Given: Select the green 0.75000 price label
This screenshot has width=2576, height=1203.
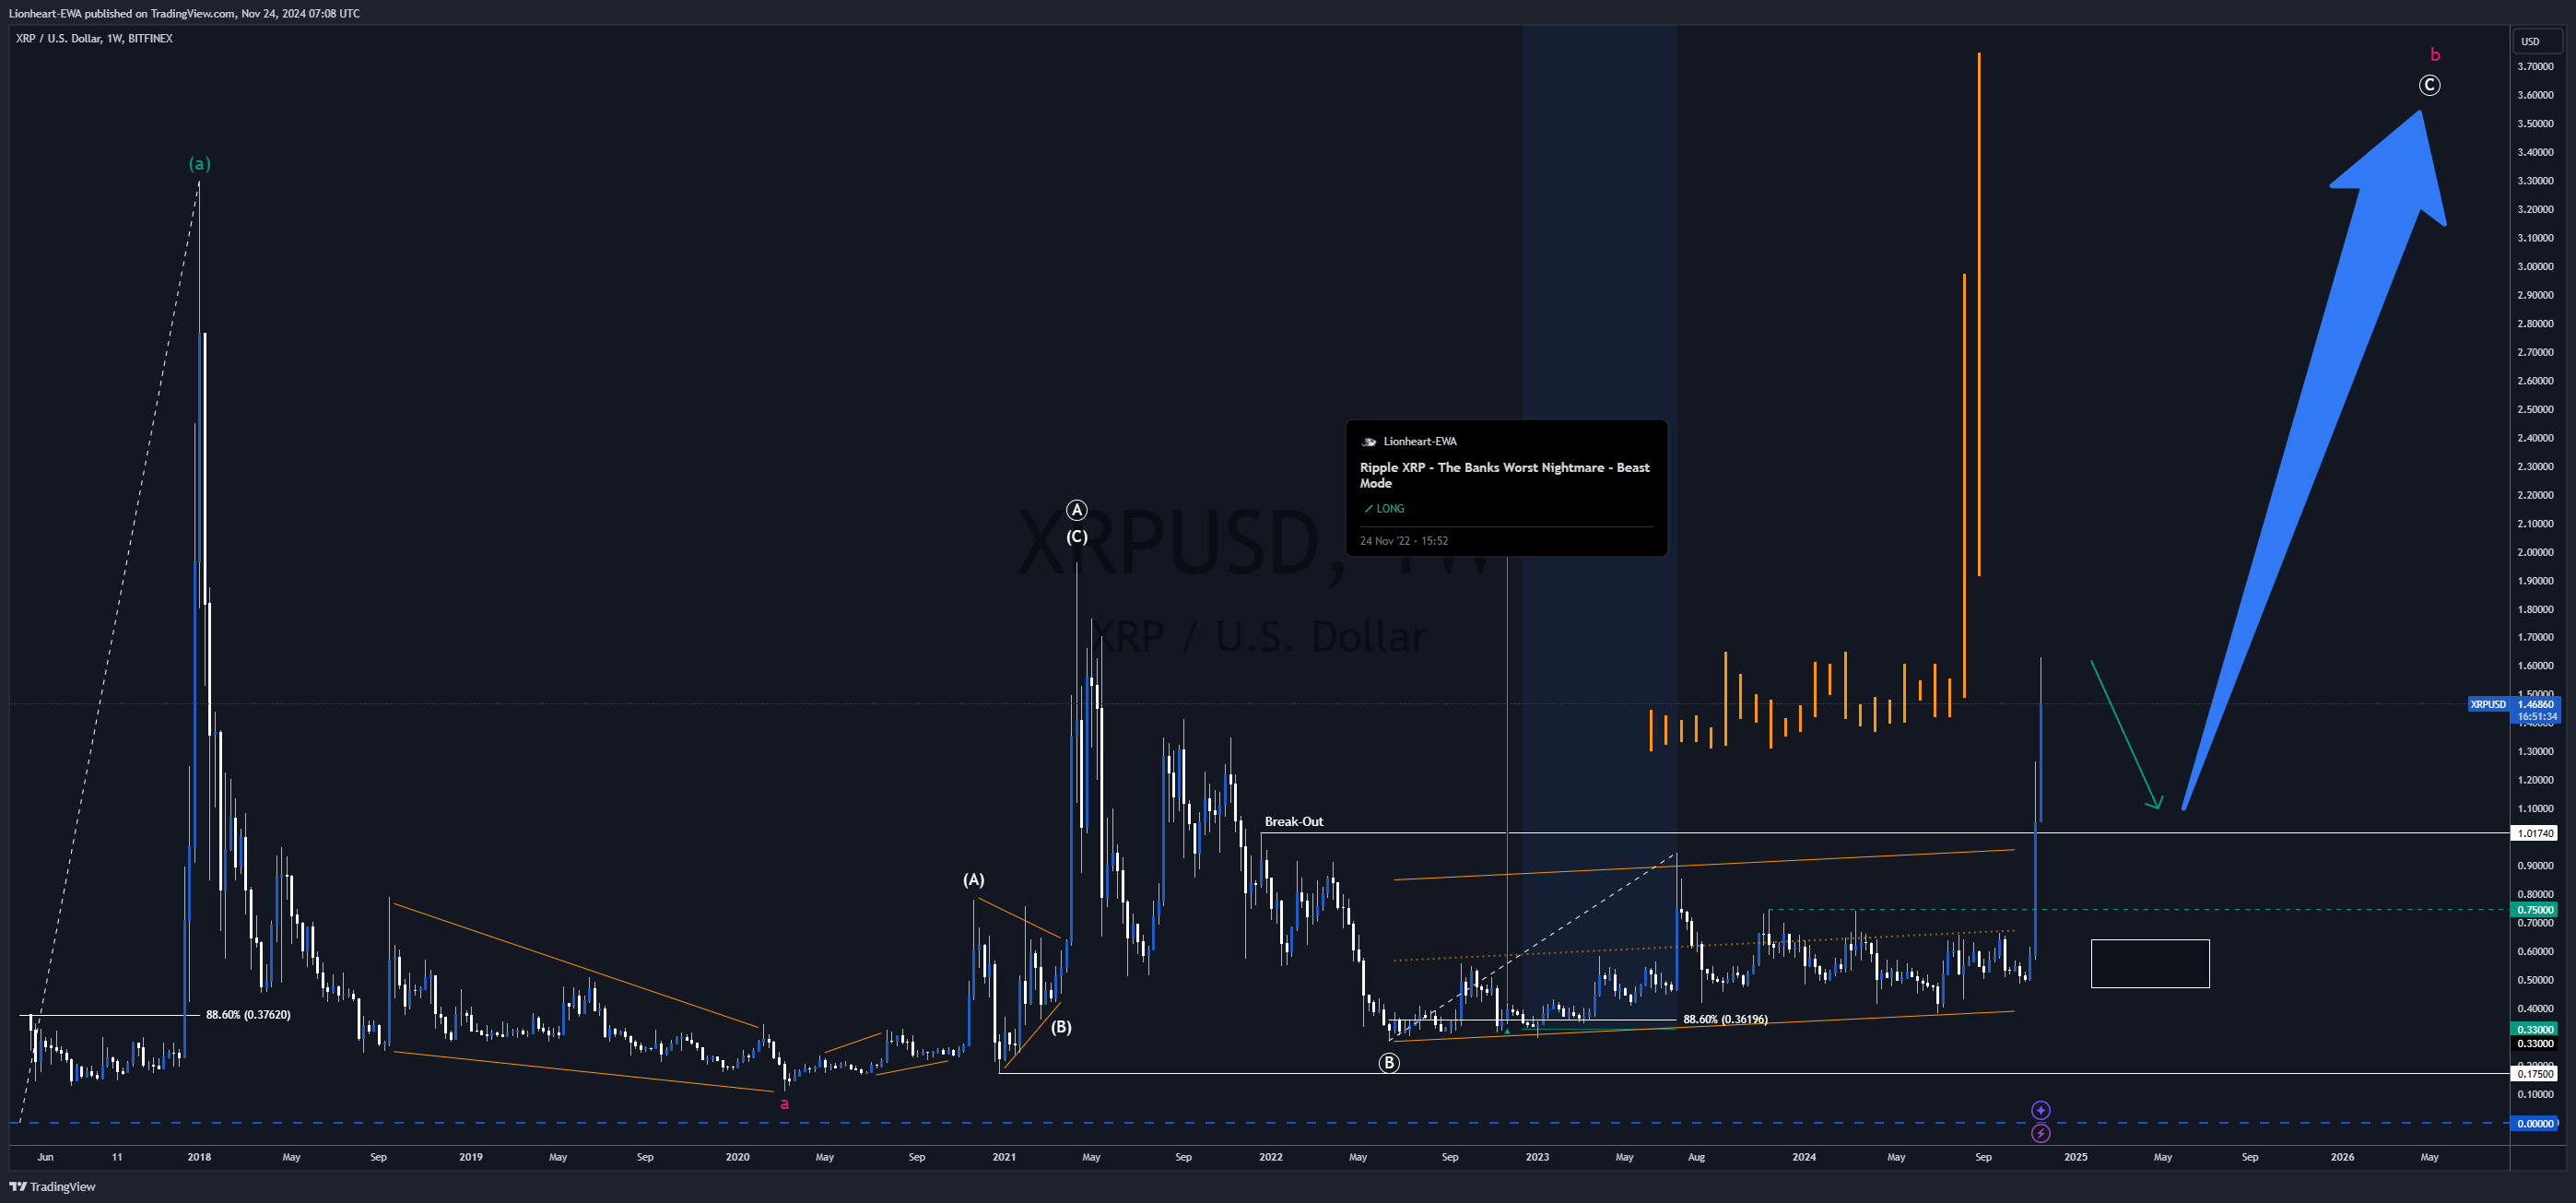Looking at the screenshot, I should point(2535,910).
